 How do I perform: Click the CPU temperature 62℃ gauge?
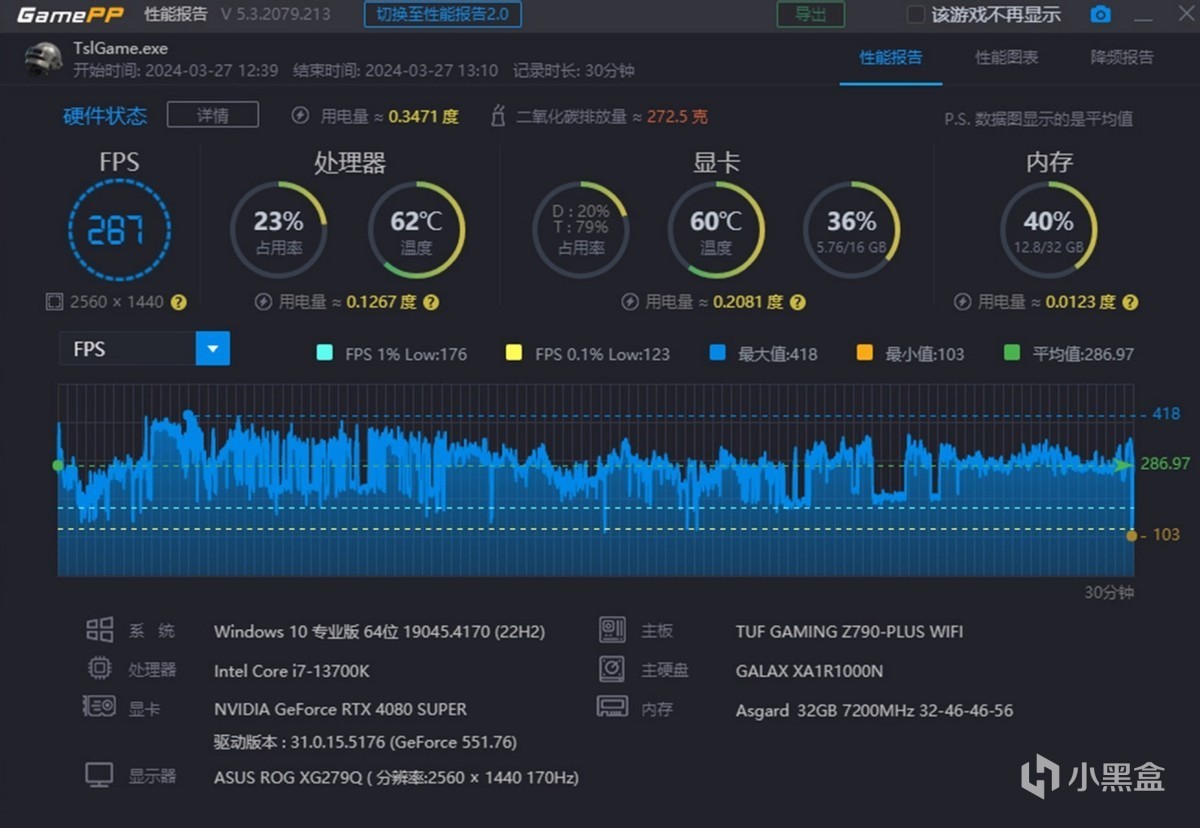416,230
